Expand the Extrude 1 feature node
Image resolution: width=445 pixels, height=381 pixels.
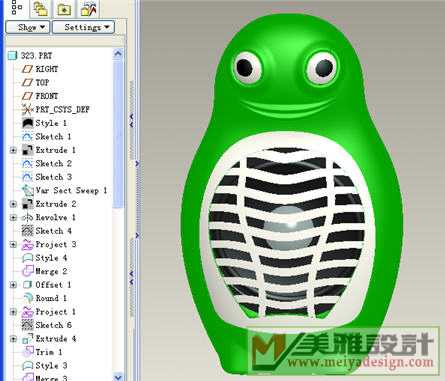click(x=13, y=150)
